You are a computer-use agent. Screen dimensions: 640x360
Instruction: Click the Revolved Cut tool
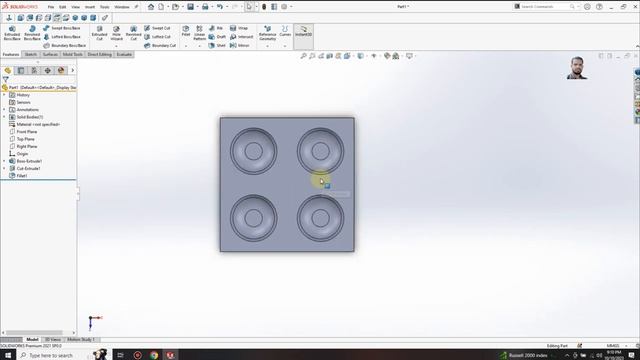click(x=133, y=33)
